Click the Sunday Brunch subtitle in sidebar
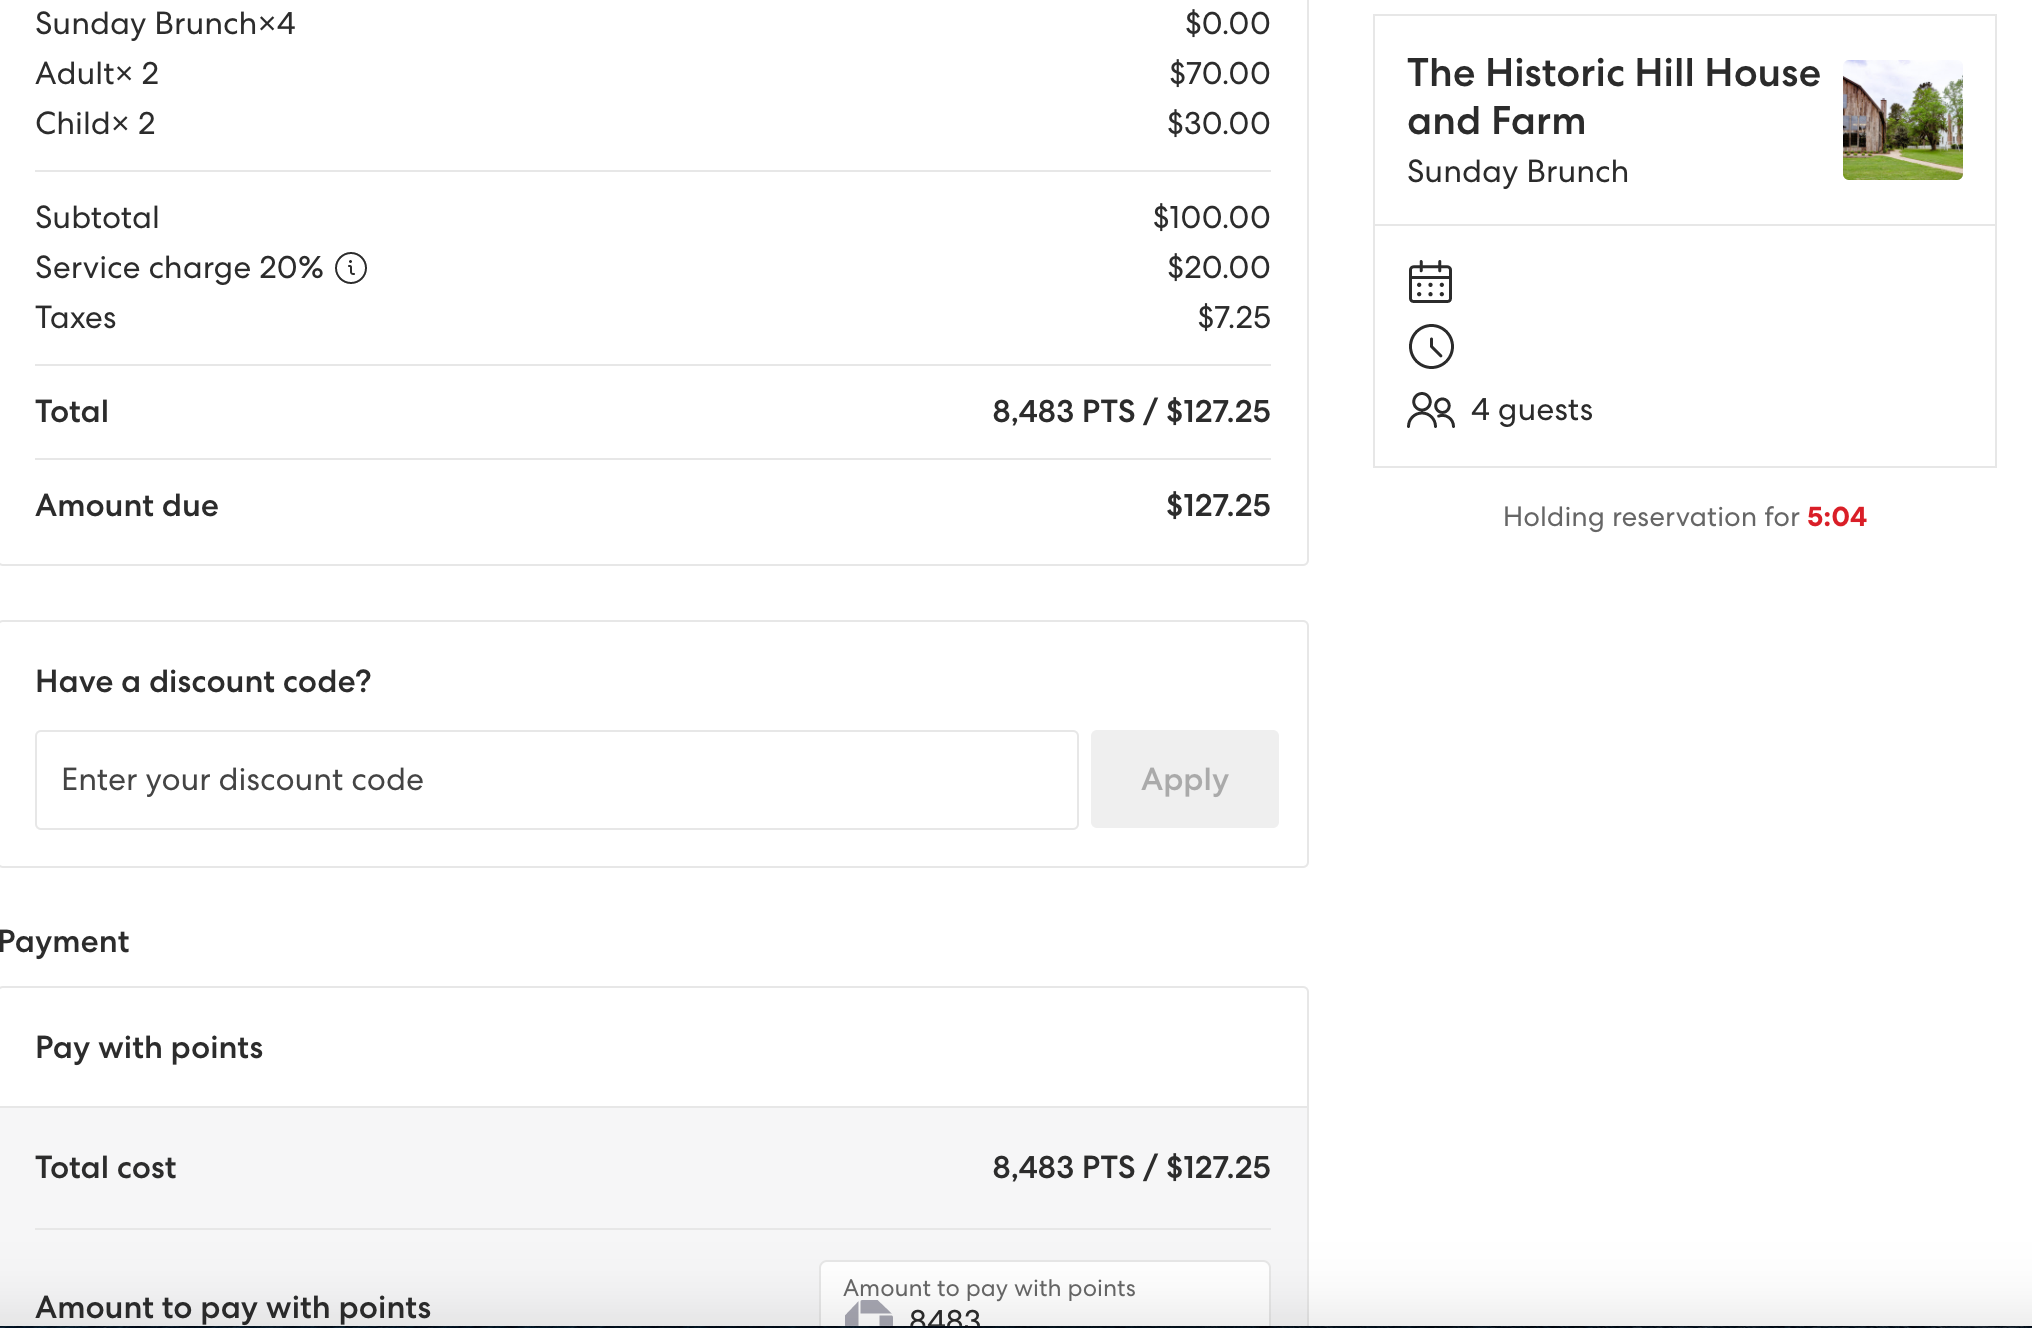 coord(1517,172)
